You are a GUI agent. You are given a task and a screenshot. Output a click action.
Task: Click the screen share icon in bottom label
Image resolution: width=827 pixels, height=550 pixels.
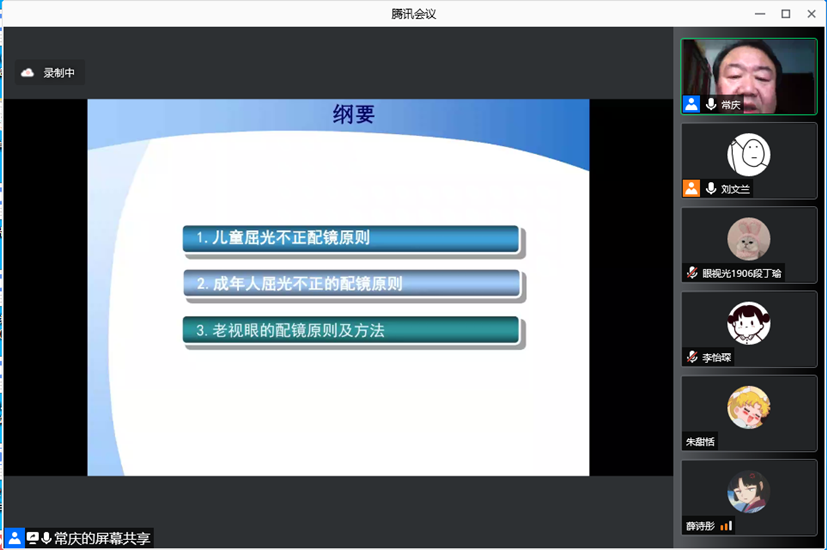[32, 538]
